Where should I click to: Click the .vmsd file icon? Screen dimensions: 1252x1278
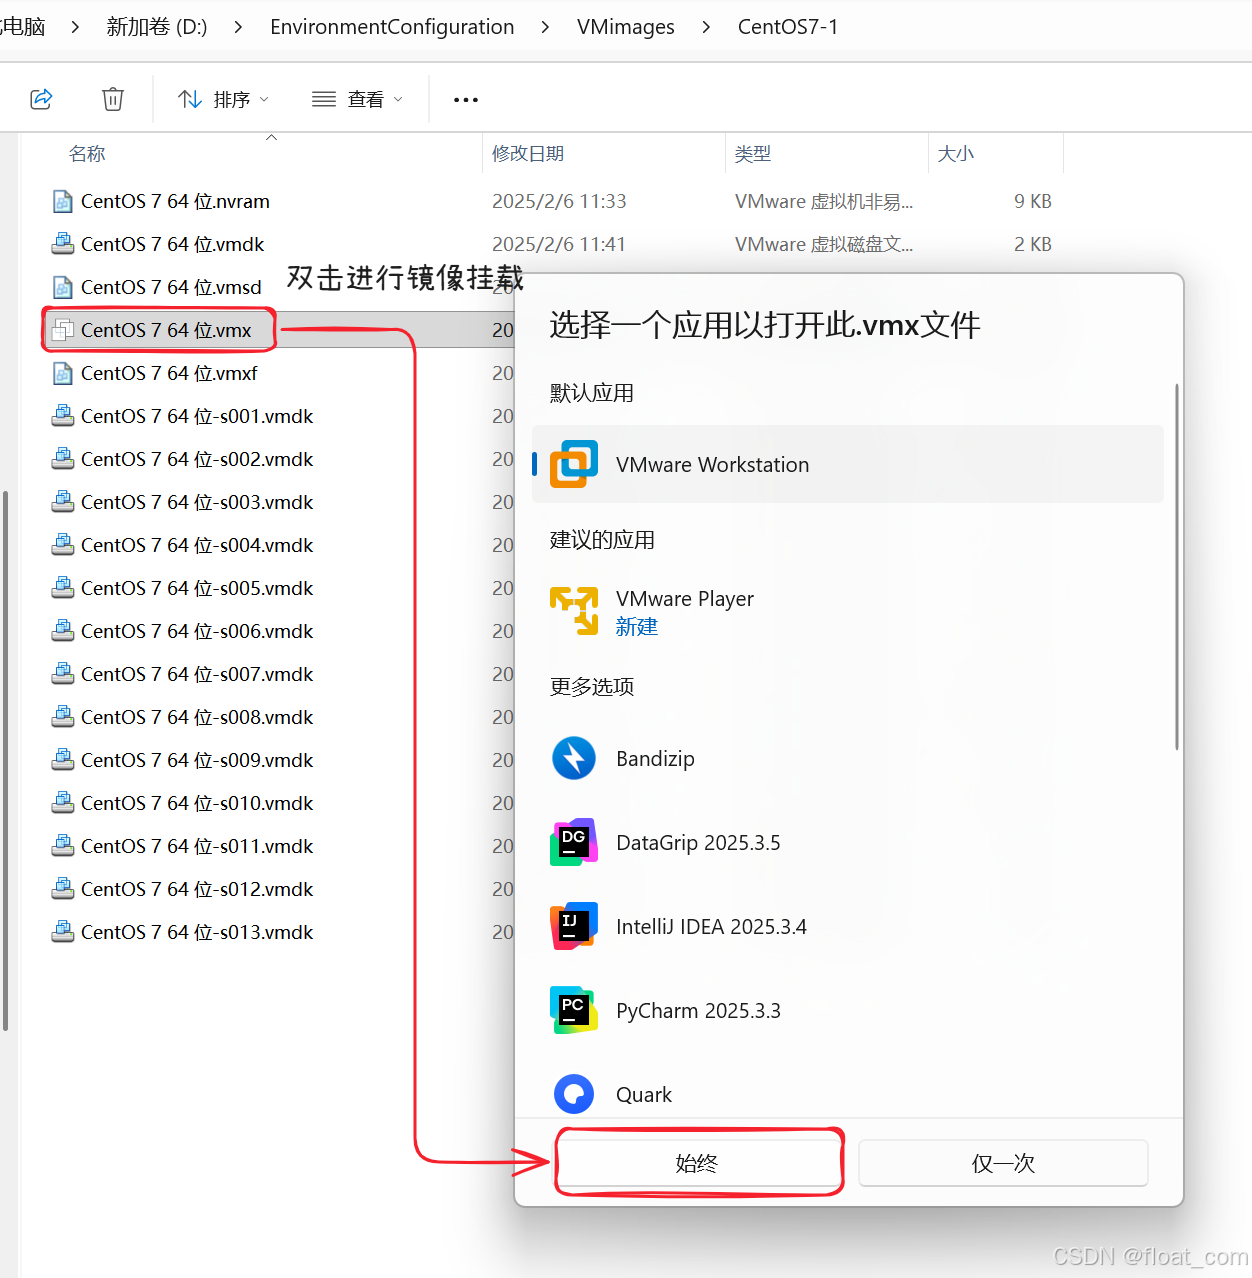pyautogui.click(x=63, y=287)
